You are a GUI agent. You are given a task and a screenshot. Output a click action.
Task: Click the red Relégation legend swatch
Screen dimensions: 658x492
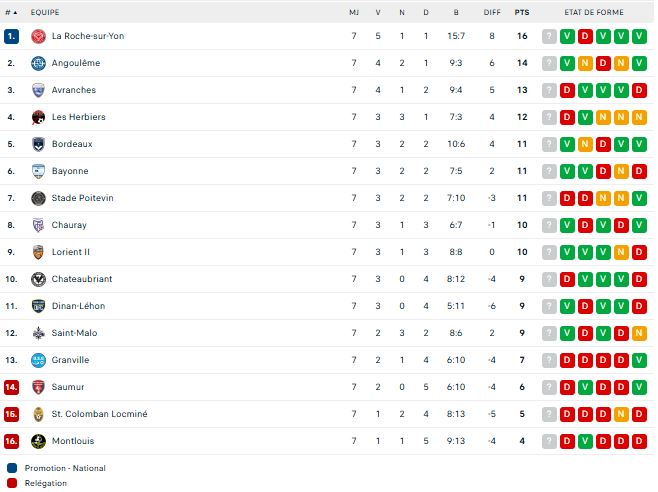tap(11, 482)
